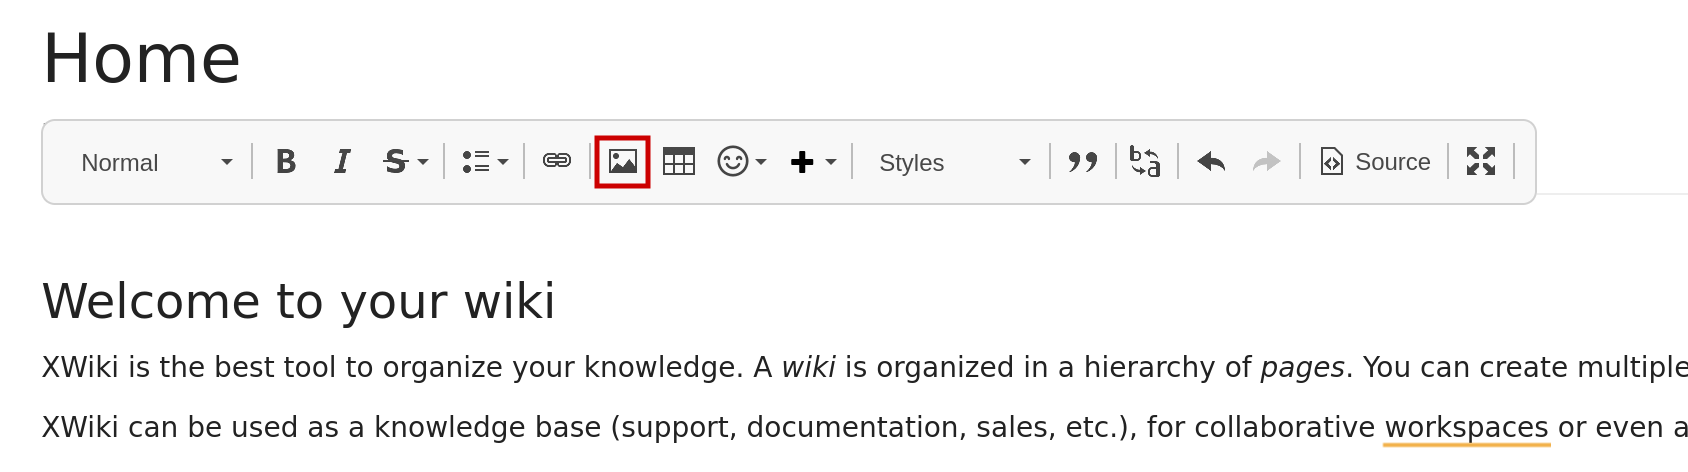The width and height of the screenshot is (1688, 472).
Task: Toggle strikethrough formatting
Action: (x=395, y=162)
